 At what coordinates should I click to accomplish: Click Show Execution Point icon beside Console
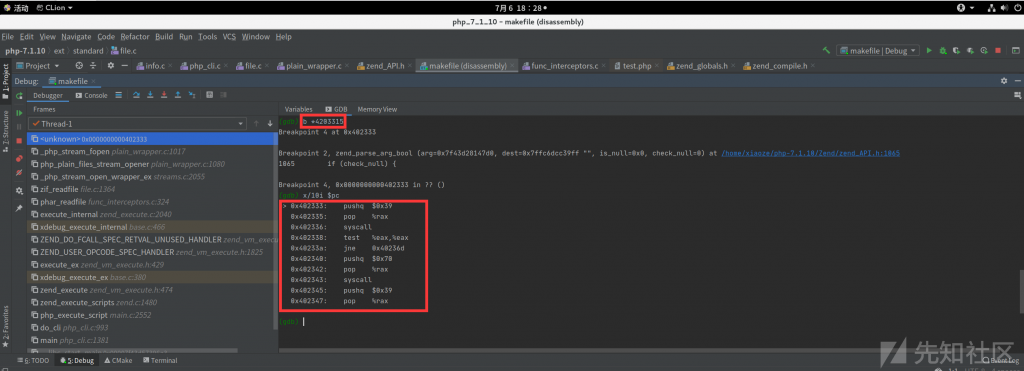118,95
